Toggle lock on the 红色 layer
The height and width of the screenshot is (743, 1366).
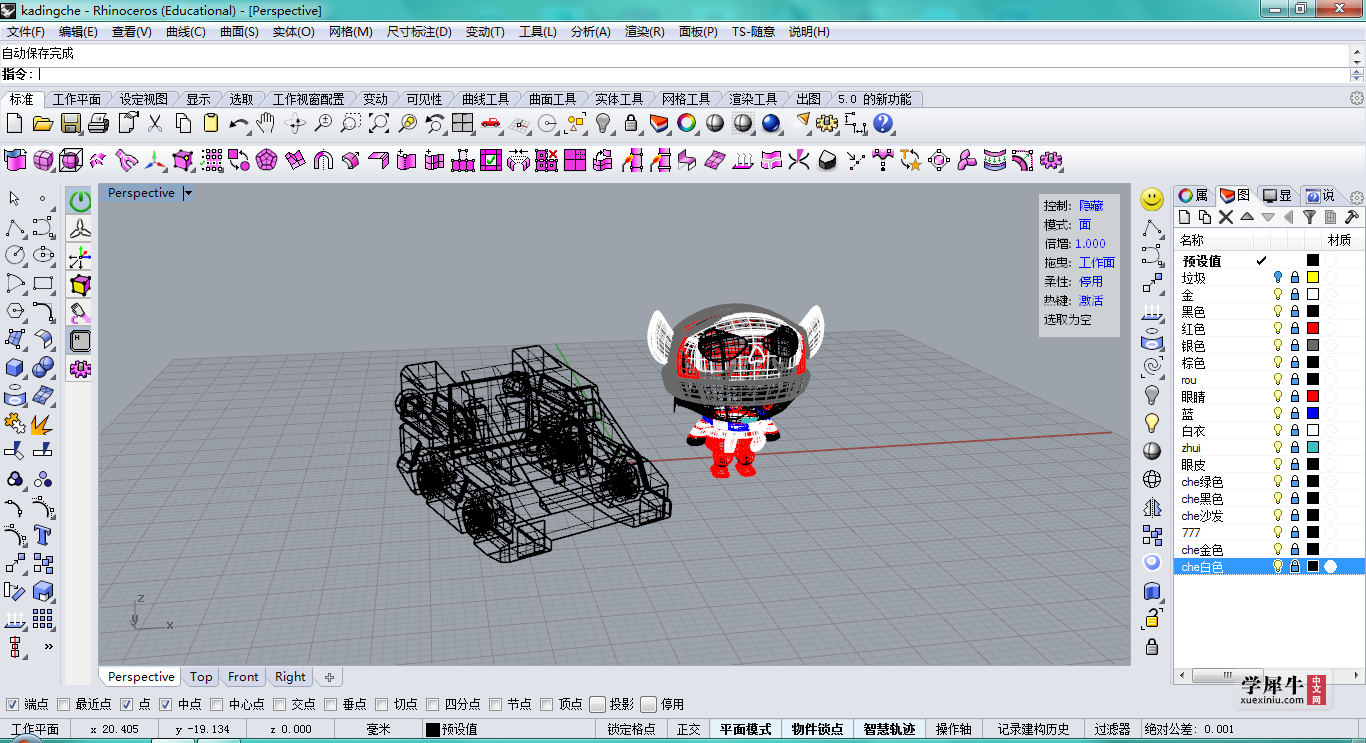click(1295, 329)
